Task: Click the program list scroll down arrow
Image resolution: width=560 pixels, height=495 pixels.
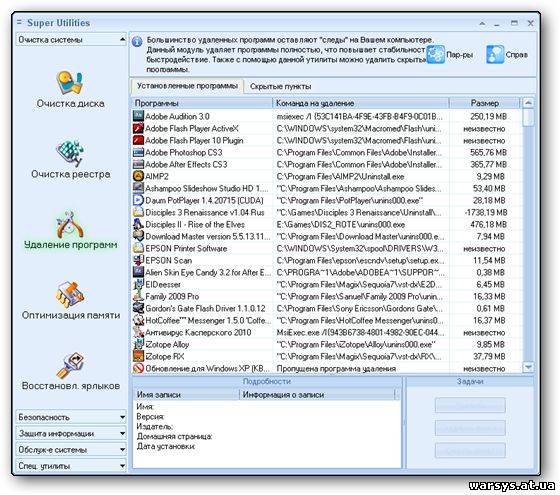Action: (x=528, y=367)
